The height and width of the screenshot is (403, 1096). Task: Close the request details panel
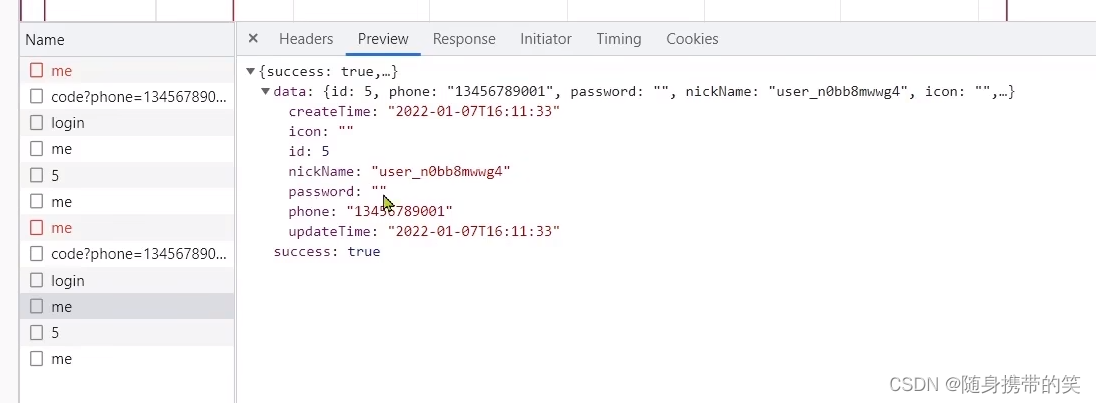[253, 39]
